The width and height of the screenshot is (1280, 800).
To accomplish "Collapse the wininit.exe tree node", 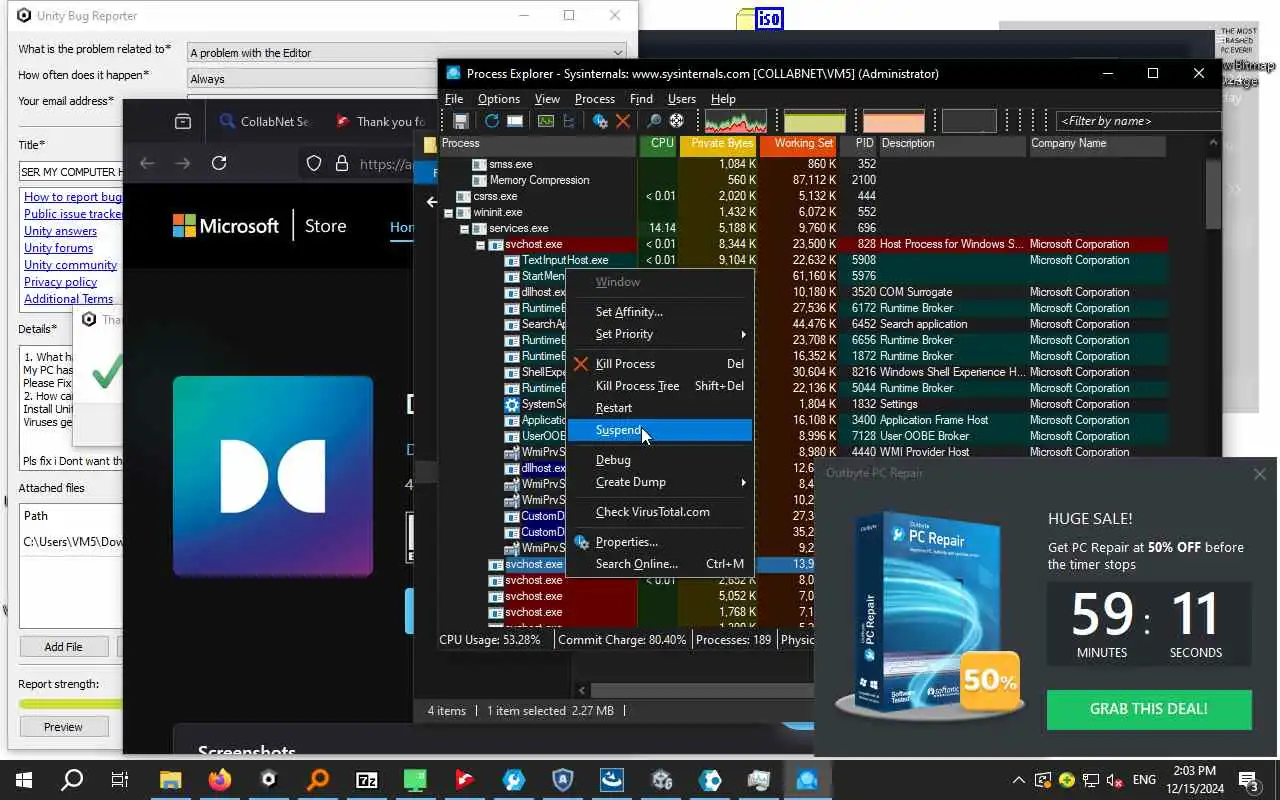I will [x=449, y=212].
